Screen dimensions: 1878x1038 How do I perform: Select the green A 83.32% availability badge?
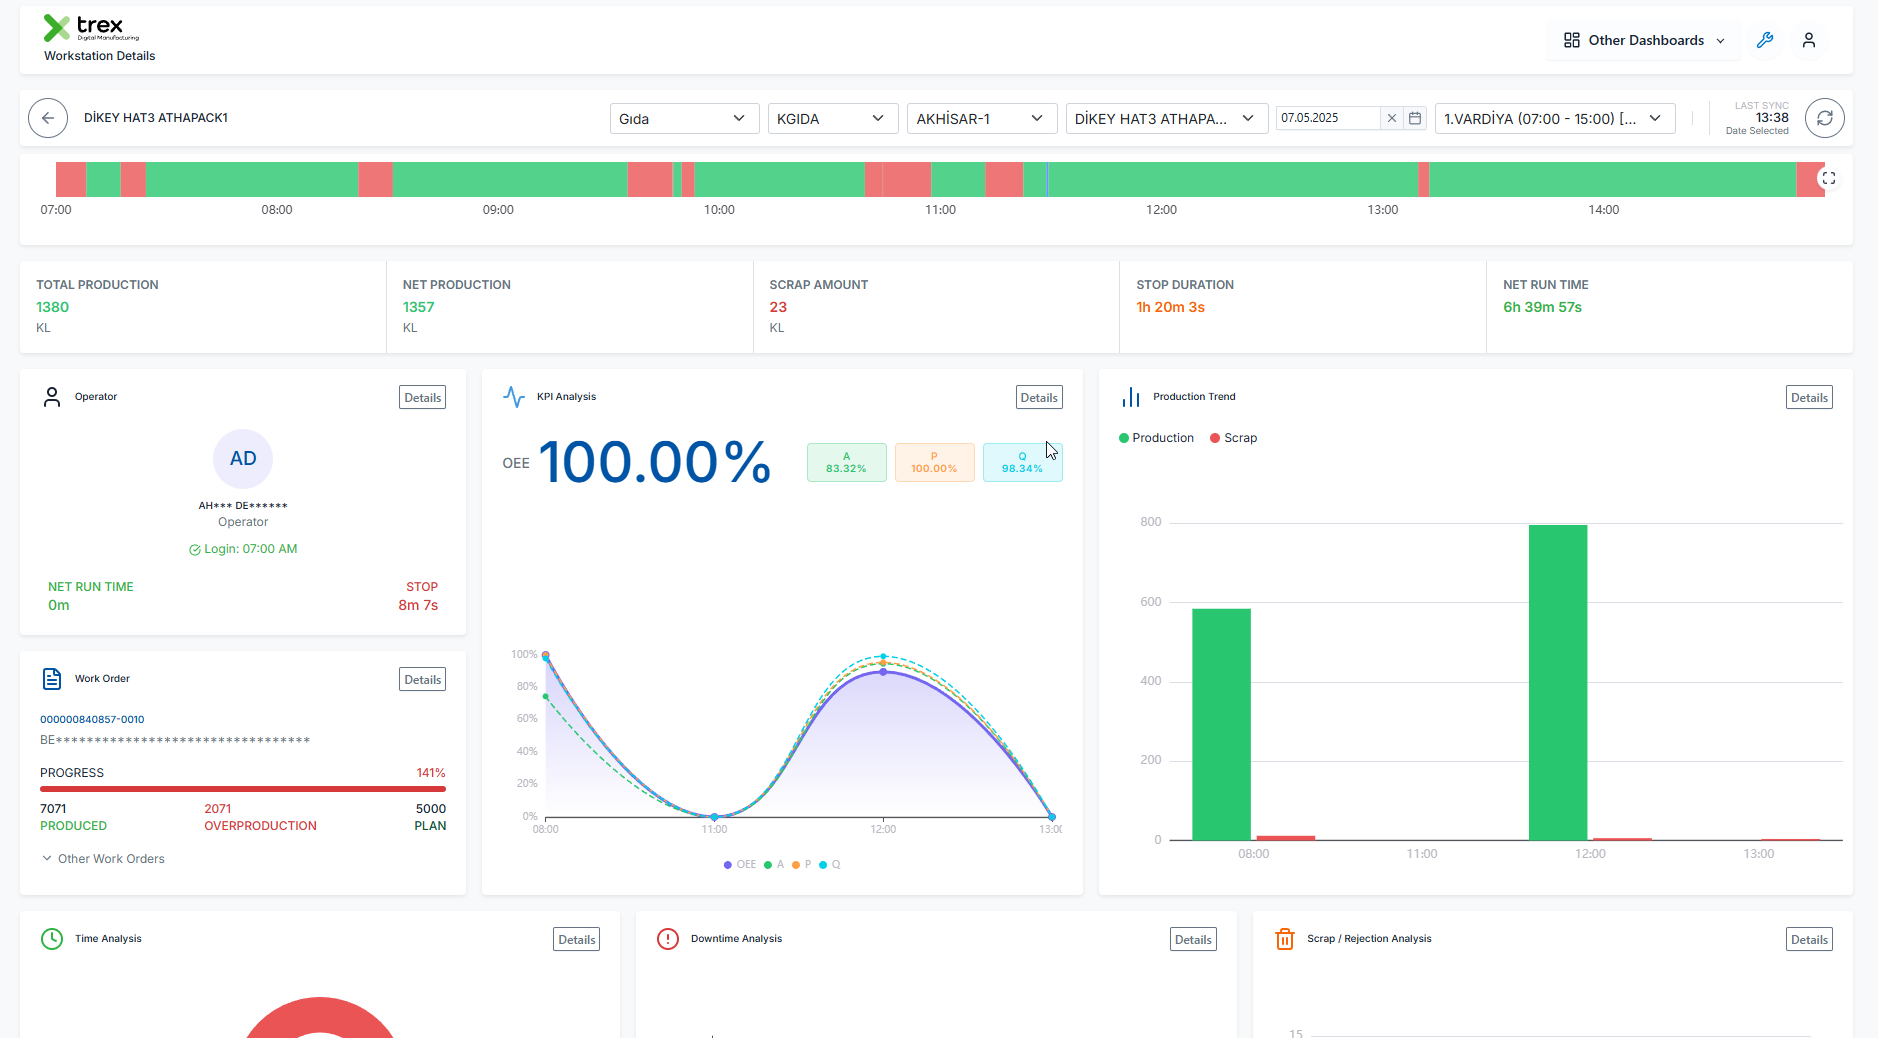tap(846, 463)
